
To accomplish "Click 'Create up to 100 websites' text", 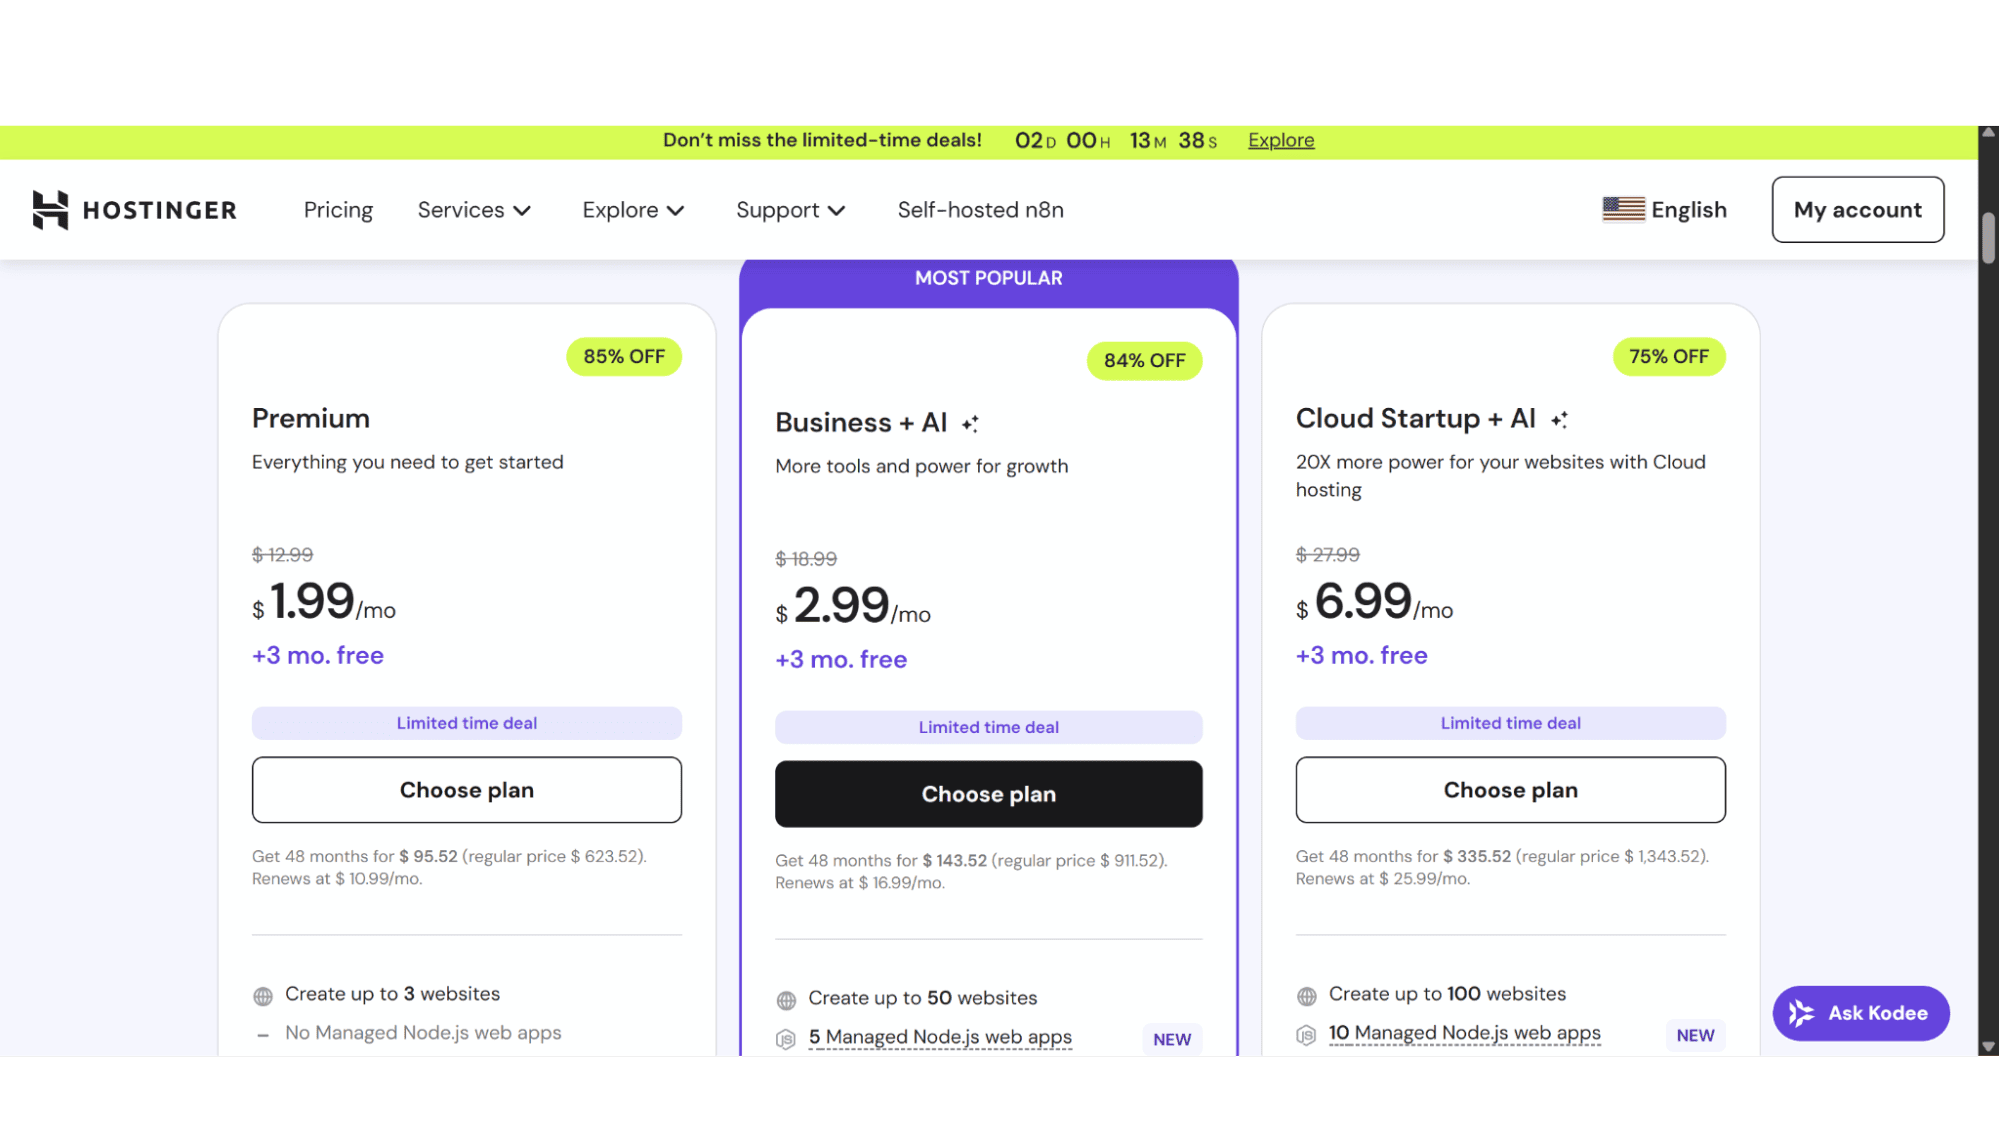I will (x=1447, y=994).
